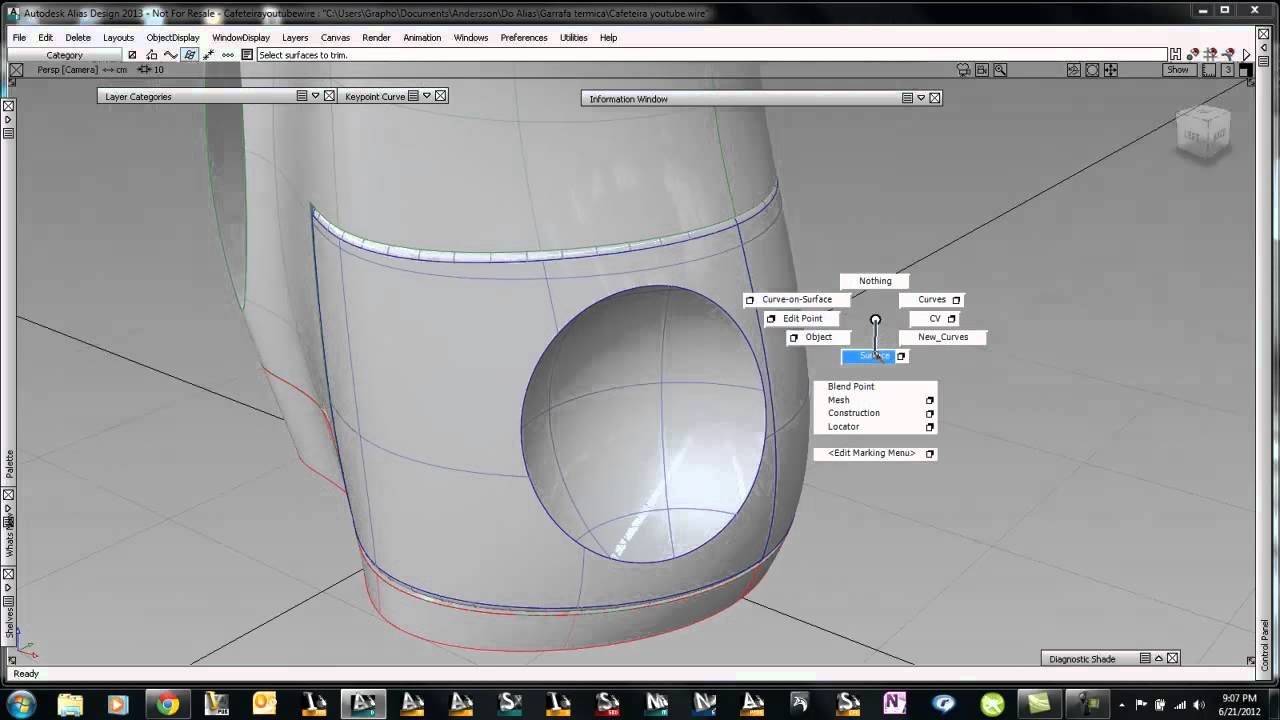Screen dimensions: 1280x720
Task: Click the Show button in viewport bar
Action: point(1178,70)
